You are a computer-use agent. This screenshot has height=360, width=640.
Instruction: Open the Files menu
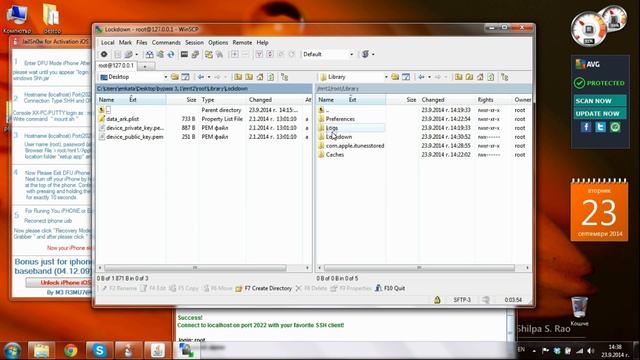(142, 42)
